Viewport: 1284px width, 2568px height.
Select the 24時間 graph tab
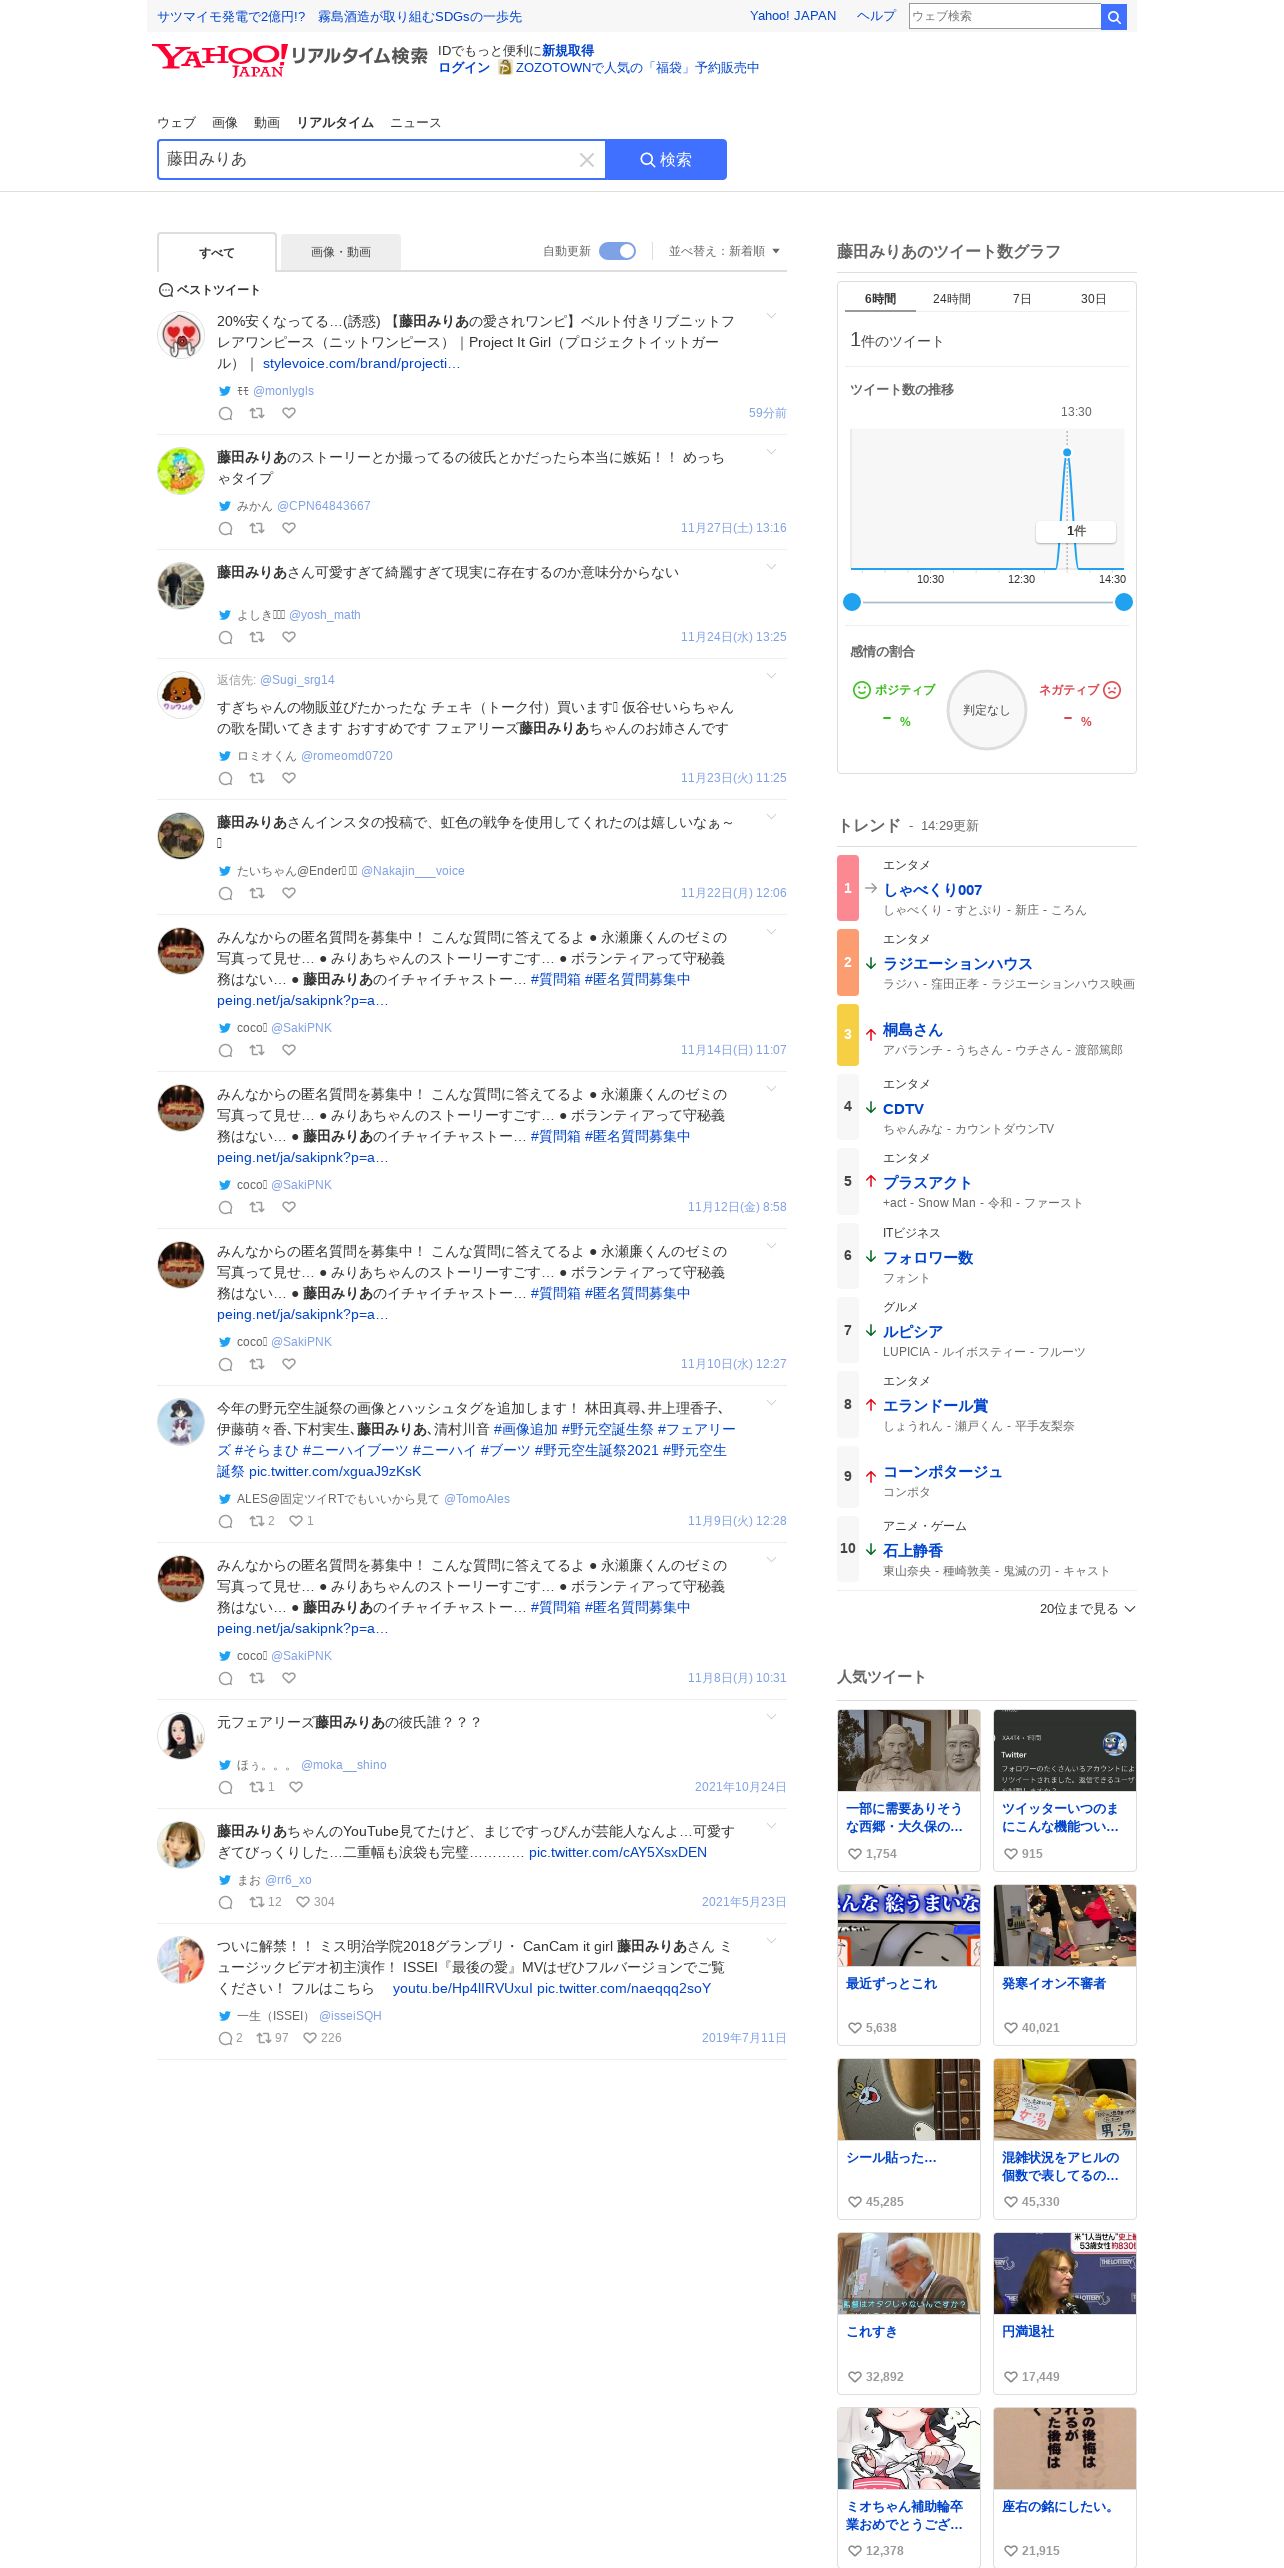(952, 299)
